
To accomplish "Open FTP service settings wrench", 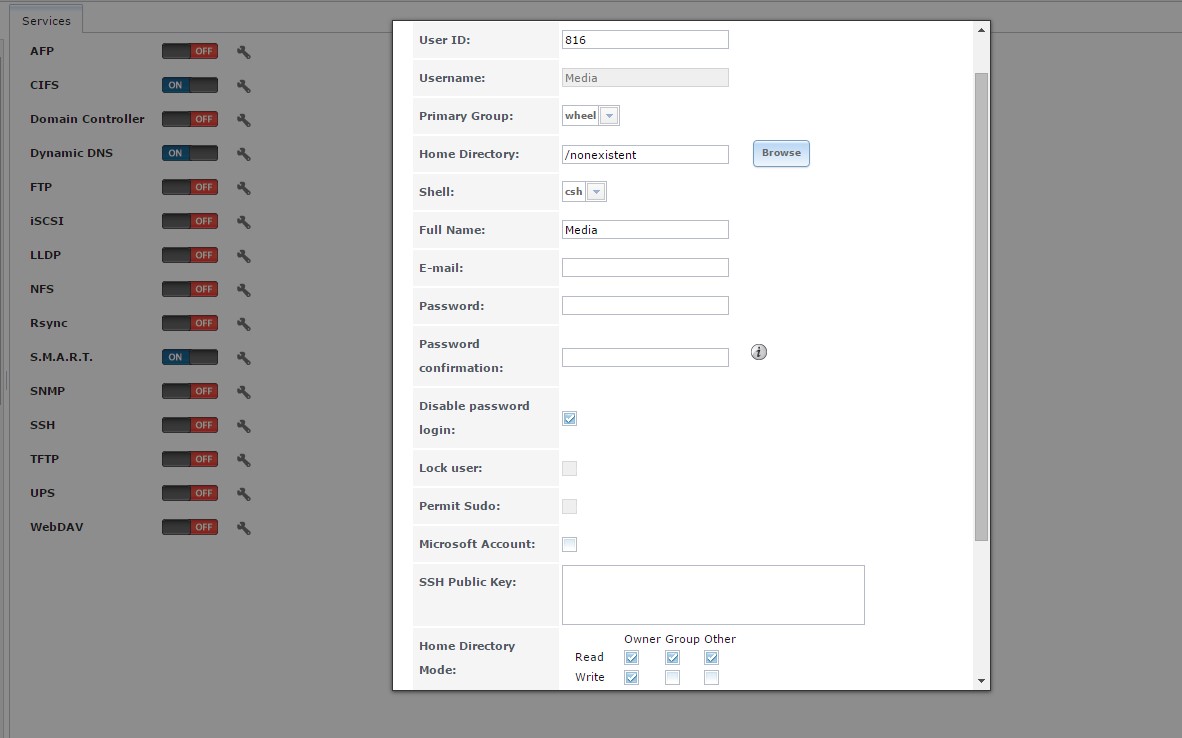I will tap(243, 188).
